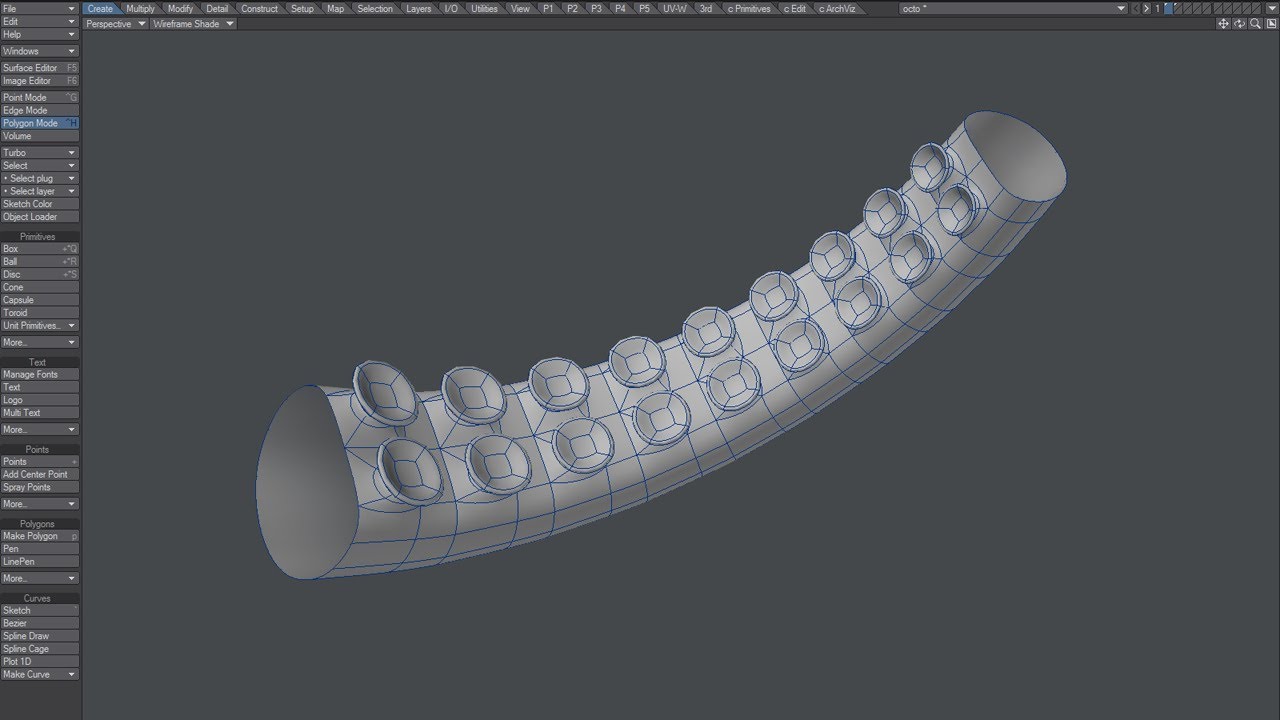Switch to the View tab

pyautogui.click(x=520, y=9)
